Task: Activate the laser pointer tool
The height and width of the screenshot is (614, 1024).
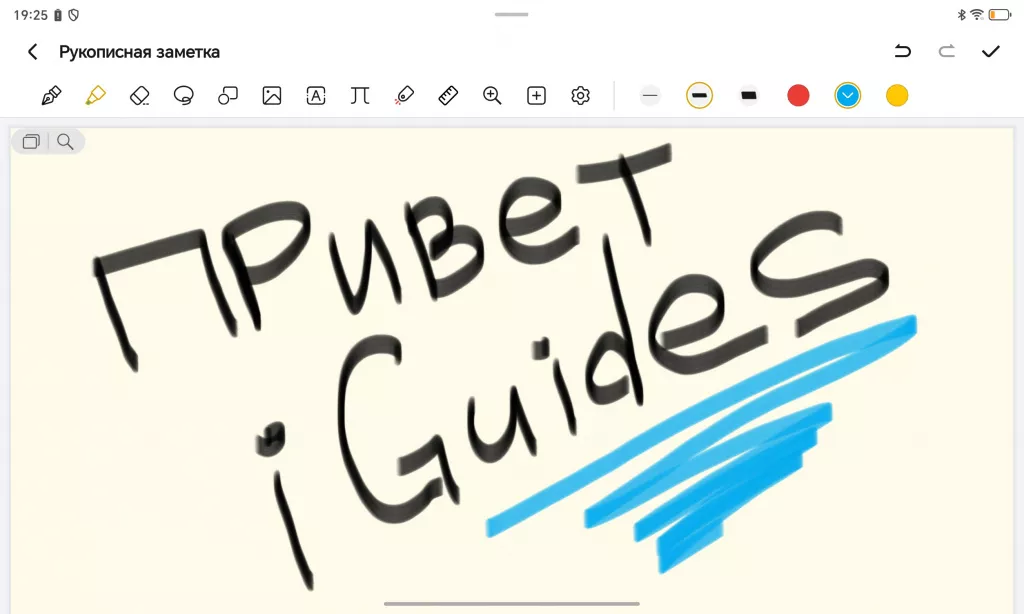Action: 404,95
